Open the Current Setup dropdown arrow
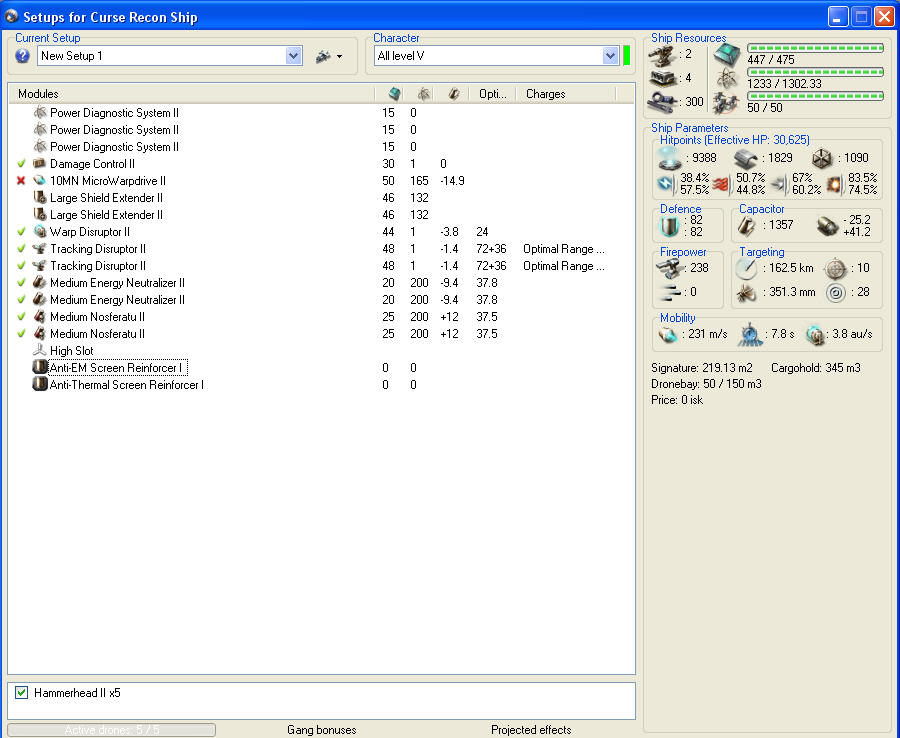This screenshot has height=738, width=900. tap(293, 56)
